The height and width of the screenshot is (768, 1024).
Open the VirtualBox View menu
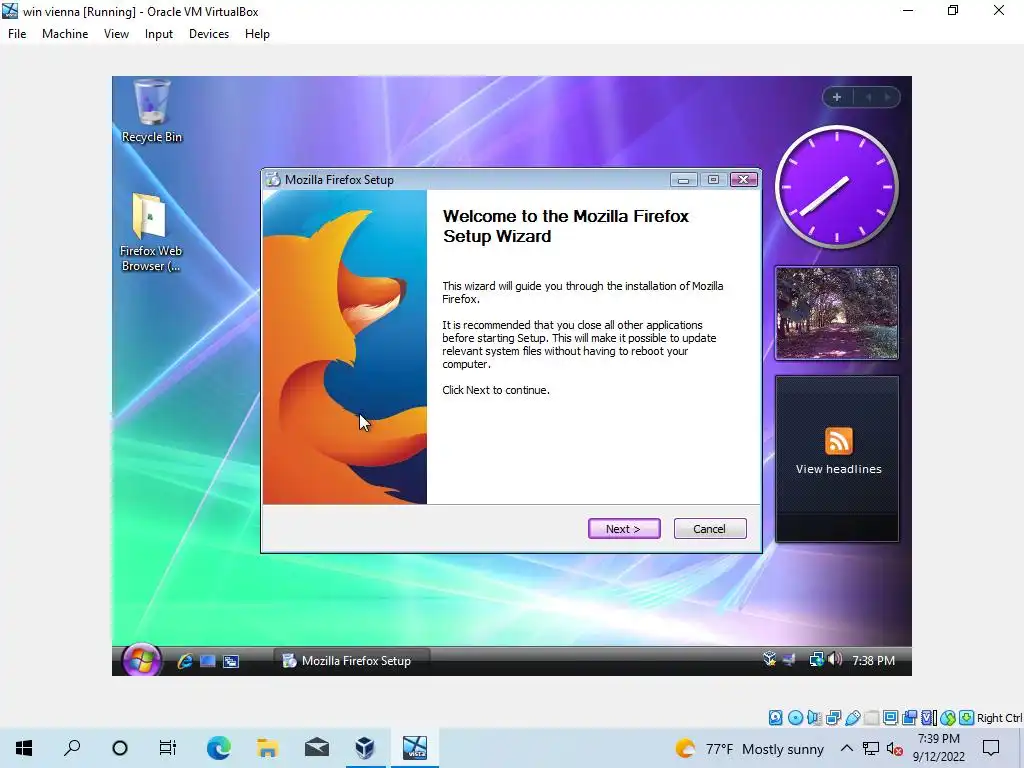pos(116,34)
